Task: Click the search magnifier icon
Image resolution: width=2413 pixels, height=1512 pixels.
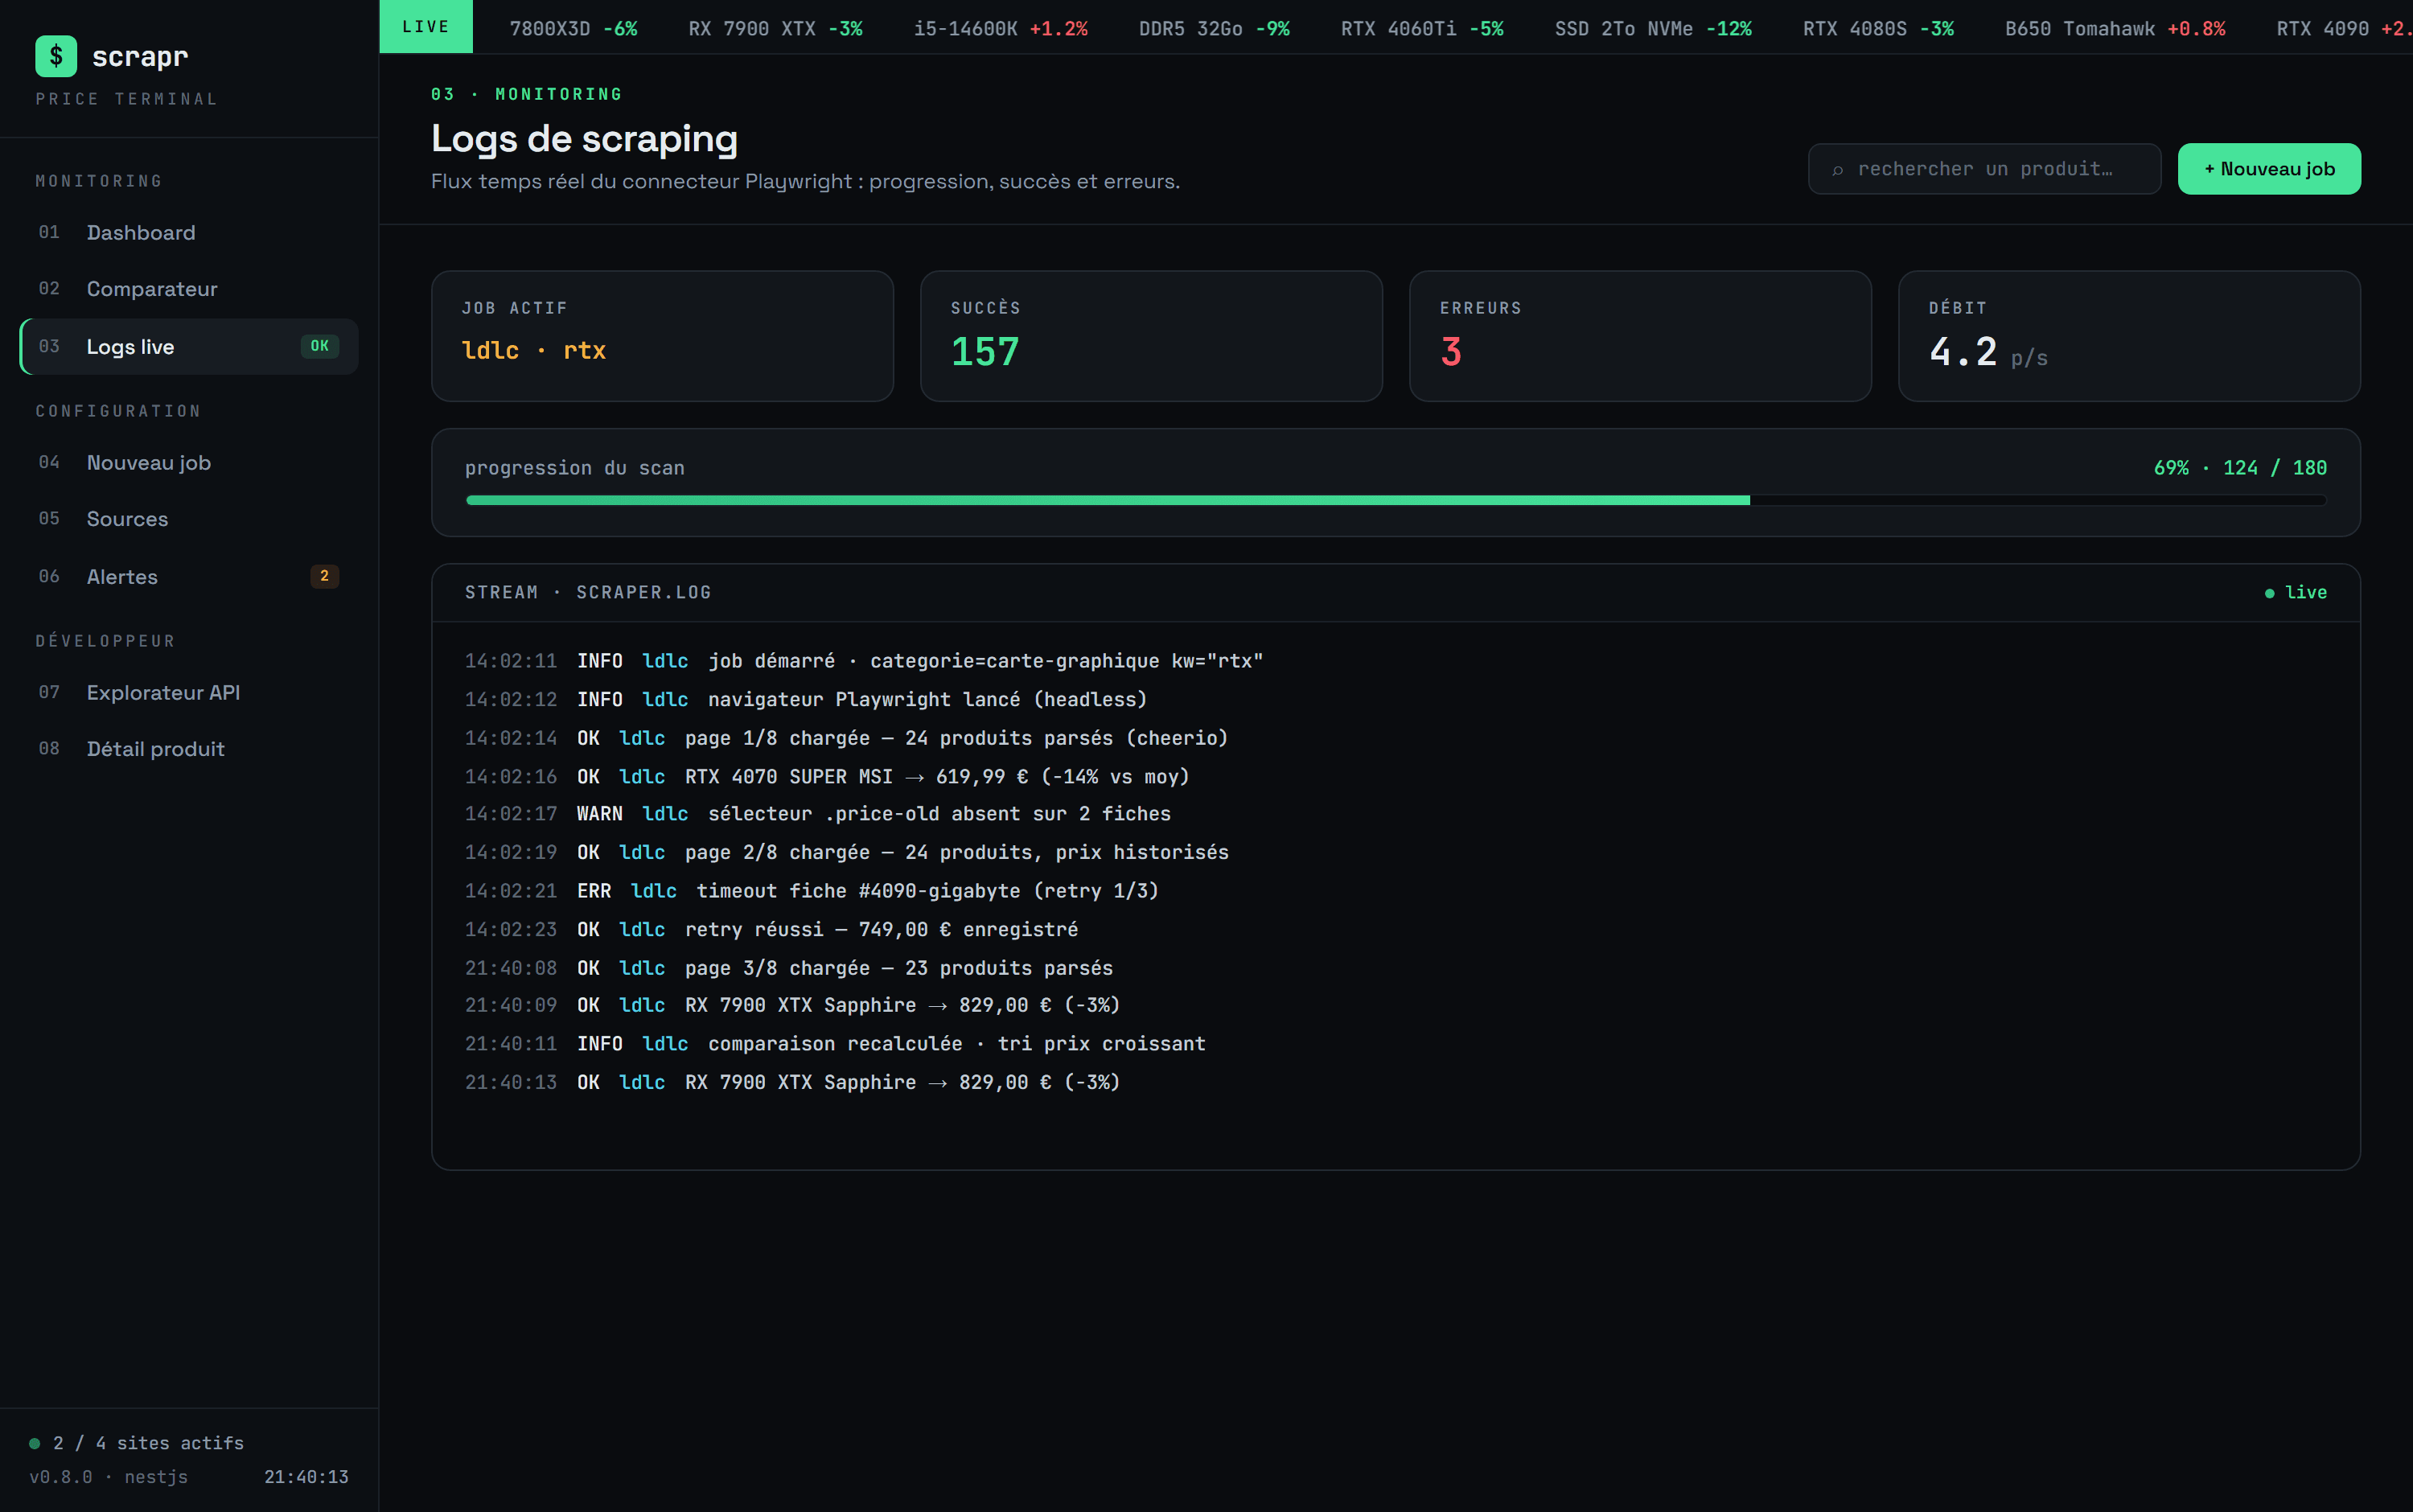Action: click(x=1837, y=170)
